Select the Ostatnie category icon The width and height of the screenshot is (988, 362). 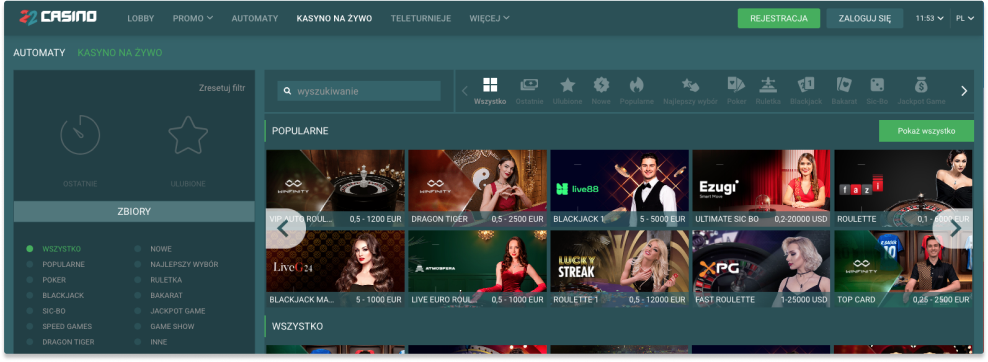tap(529, 84)
